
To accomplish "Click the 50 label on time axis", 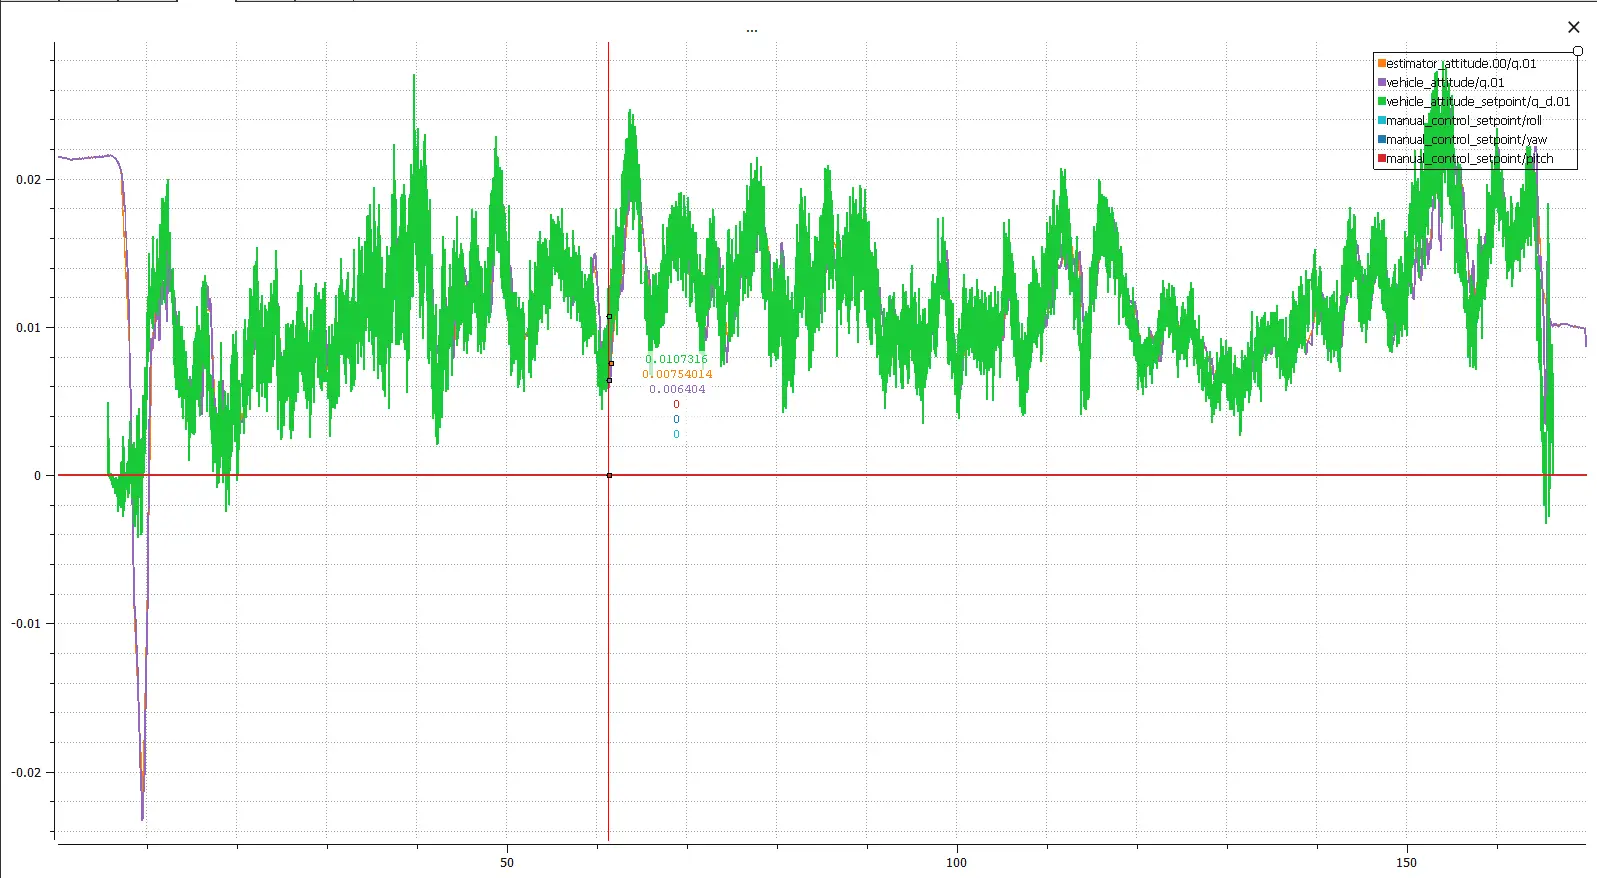I will coord(507,862).
